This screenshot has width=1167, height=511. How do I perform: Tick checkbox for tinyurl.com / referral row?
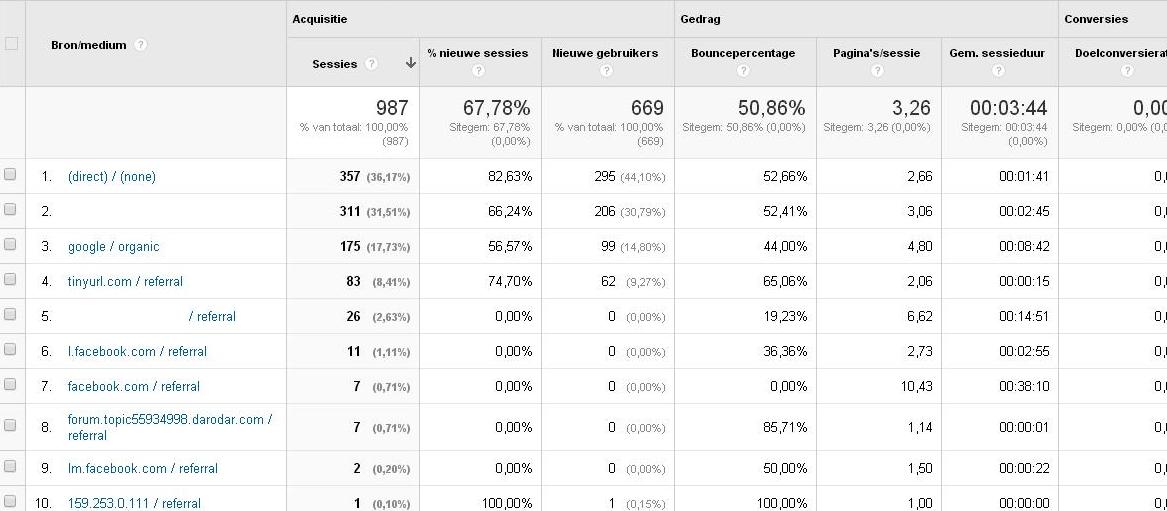tap(10, 280)
